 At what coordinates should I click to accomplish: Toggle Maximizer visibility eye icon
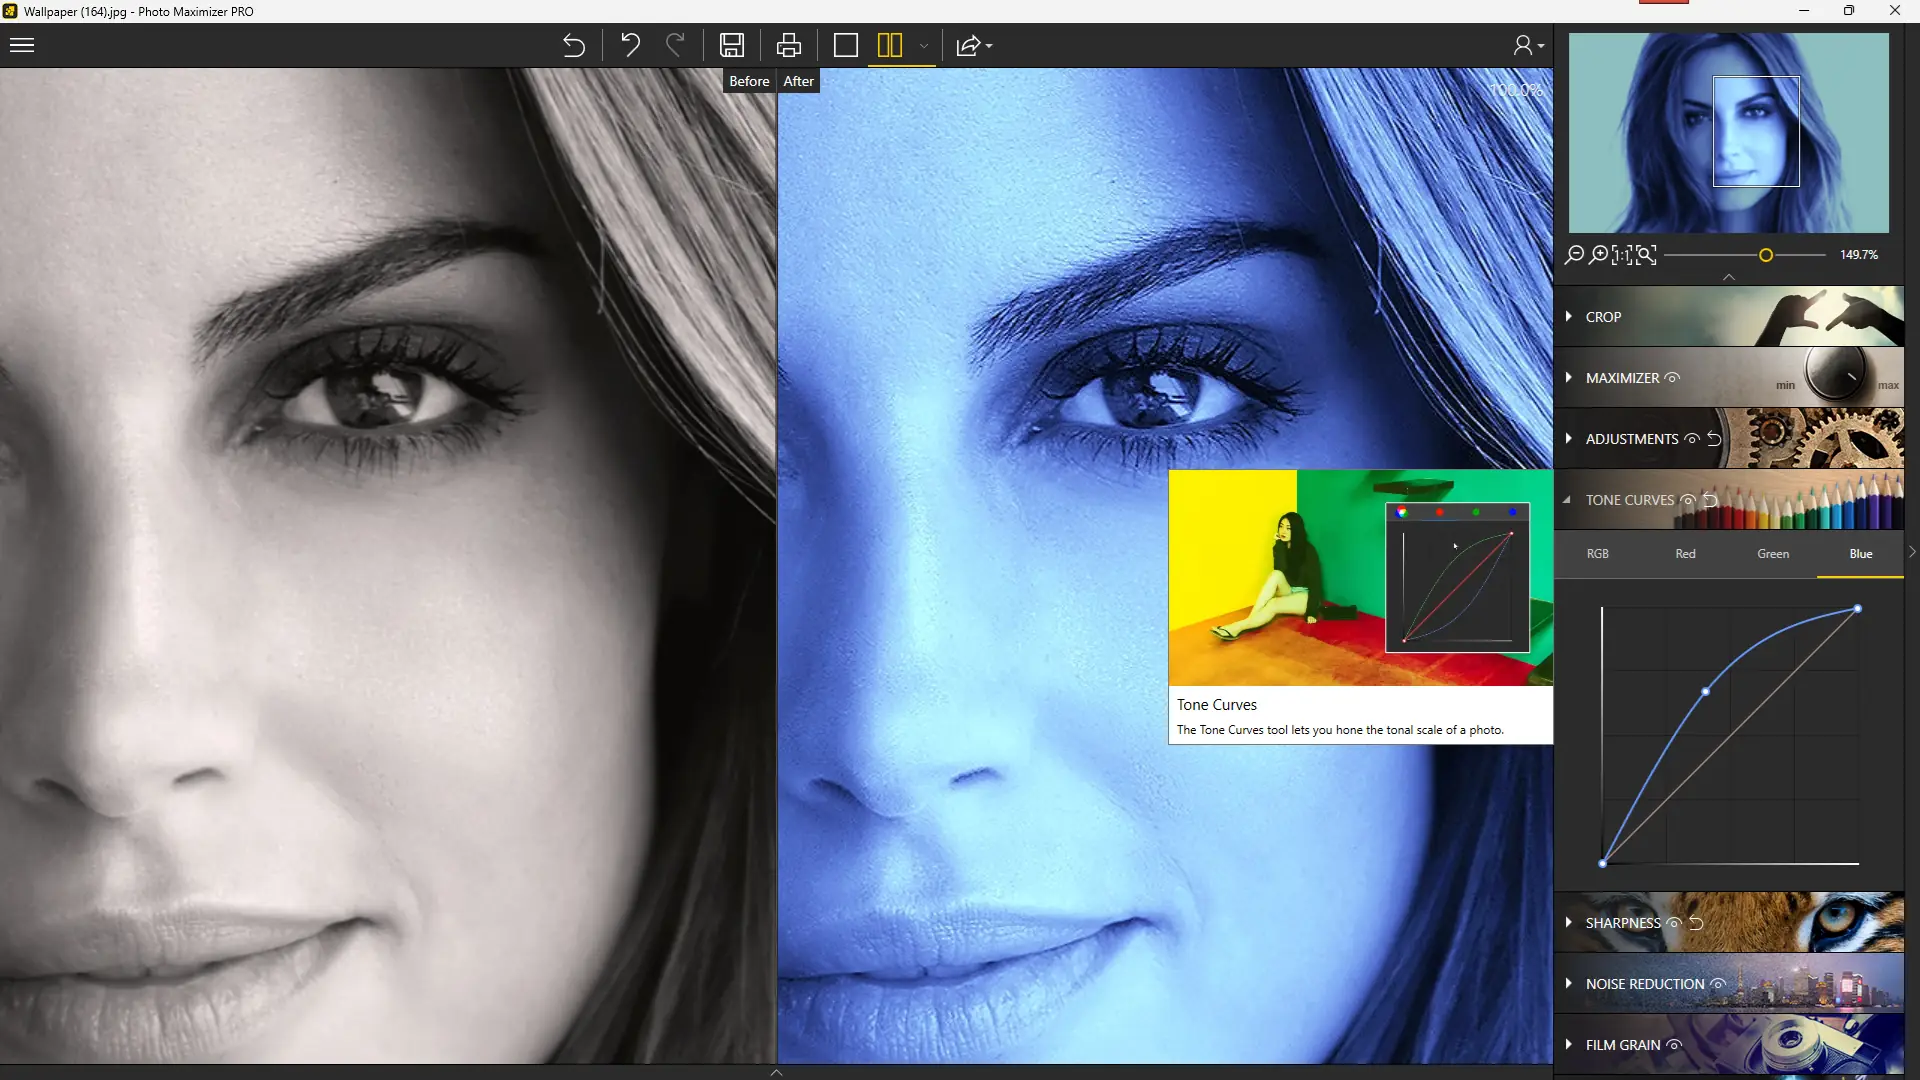(x=1672, y=378)
